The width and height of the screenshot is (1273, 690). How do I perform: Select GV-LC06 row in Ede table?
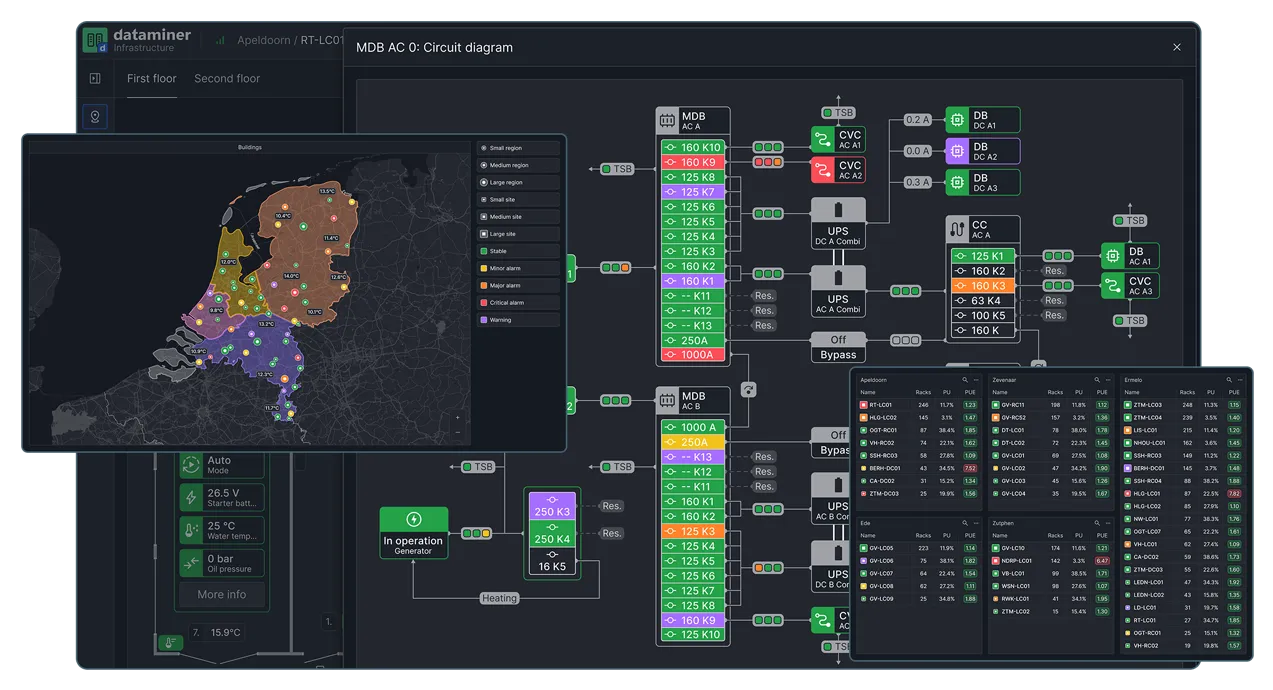point(918,561)
